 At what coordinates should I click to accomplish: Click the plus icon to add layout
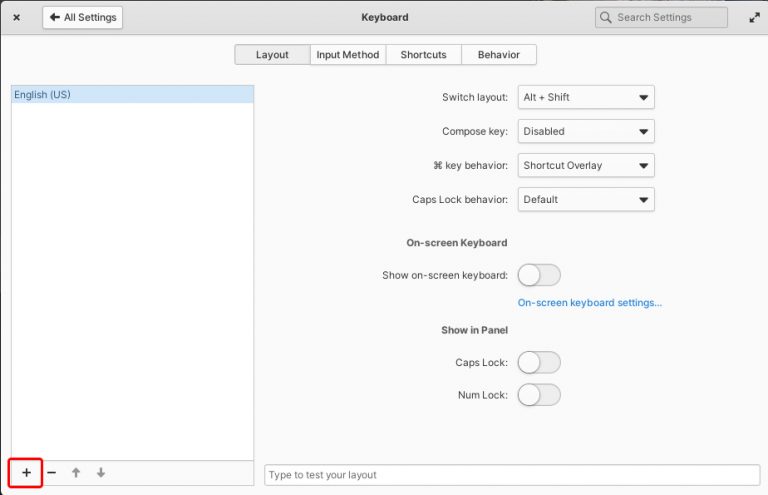[26, 472]
